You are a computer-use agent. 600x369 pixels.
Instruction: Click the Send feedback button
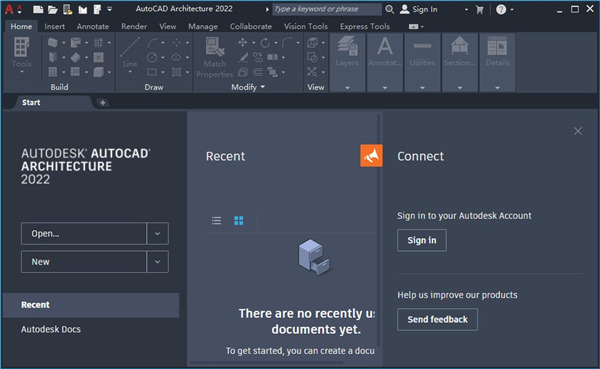(437, 319)
